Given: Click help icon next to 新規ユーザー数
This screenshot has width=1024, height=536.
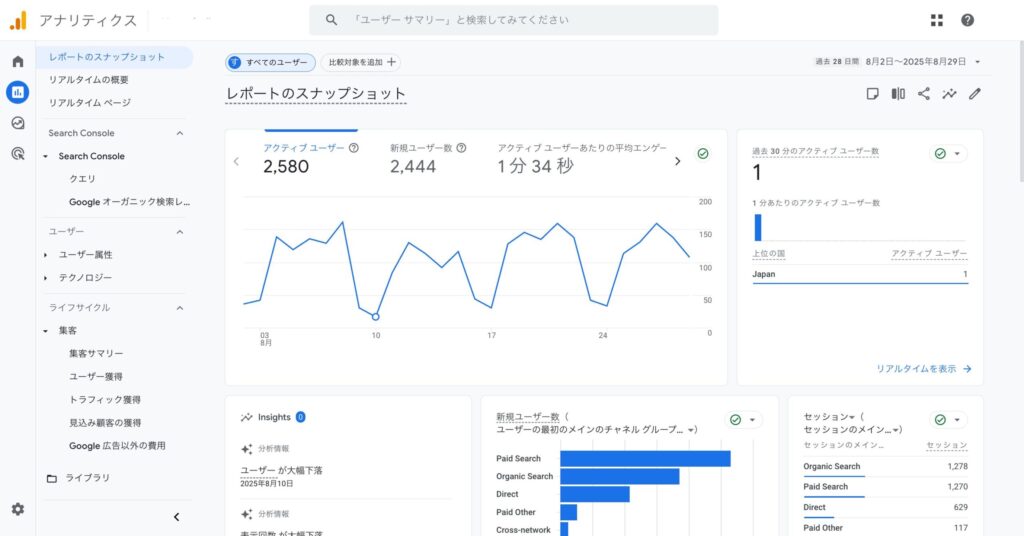Looking at the screenshot, I should tap(461, 148).
